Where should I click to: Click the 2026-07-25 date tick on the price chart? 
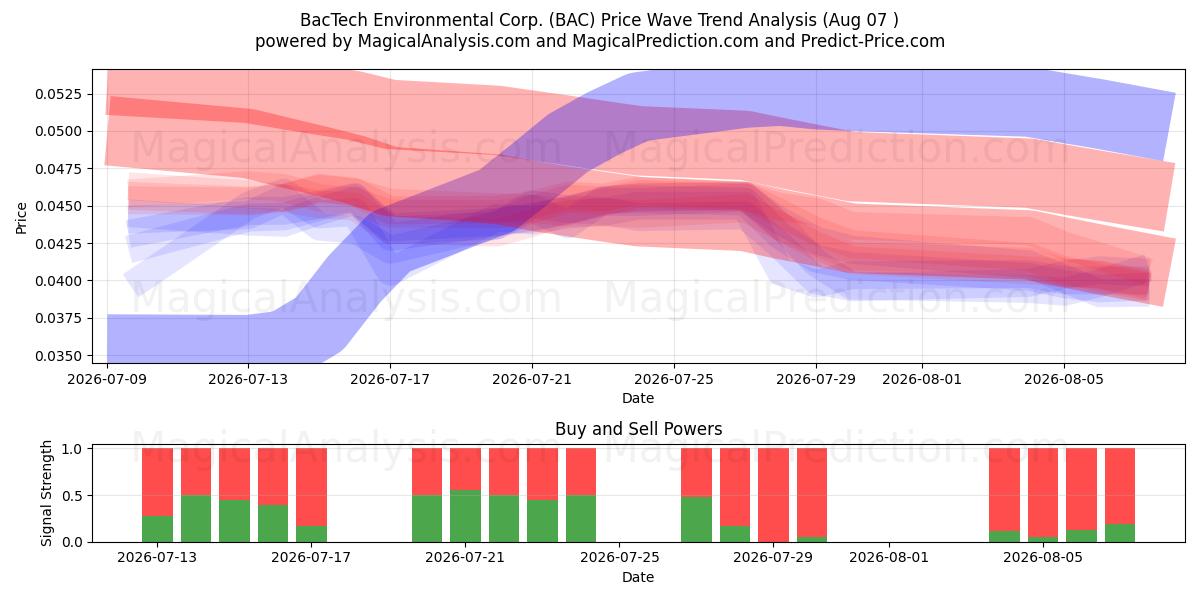click(x=674, y=379)
